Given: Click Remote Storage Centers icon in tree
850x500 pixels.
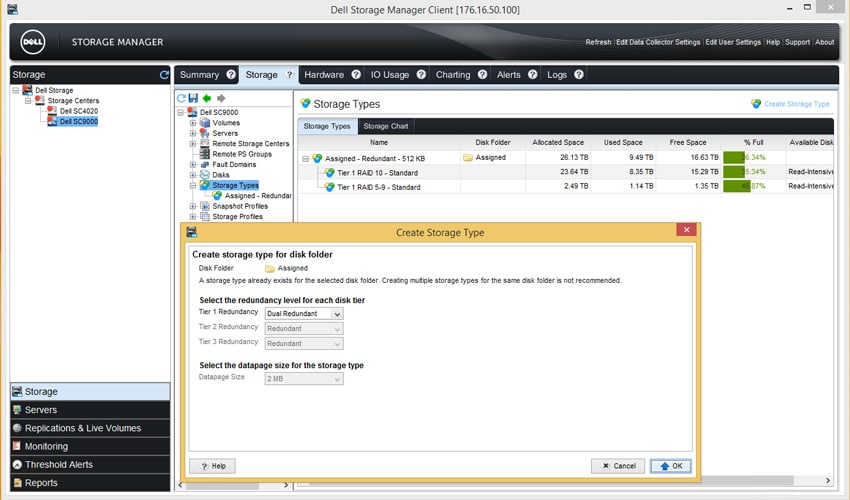Looking at the screenshot, I should (x=205, y=143).
